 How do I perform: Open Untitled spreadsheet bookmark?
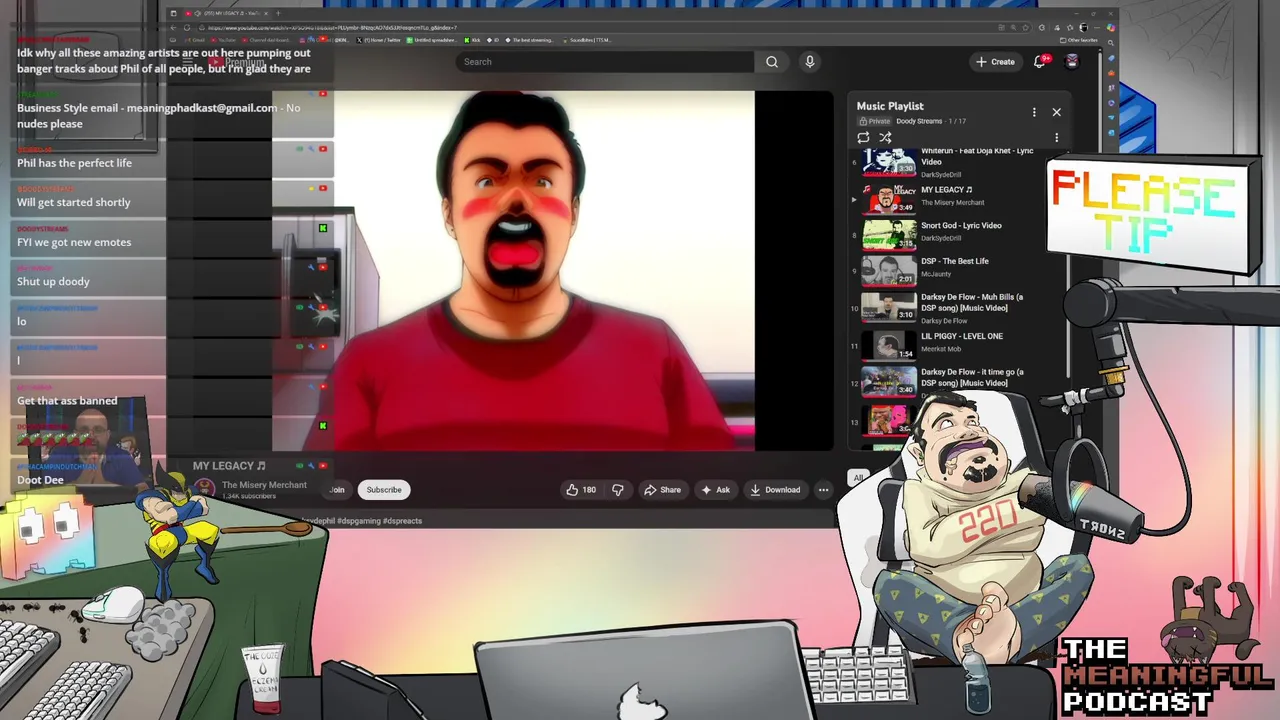tap(433, 40)
